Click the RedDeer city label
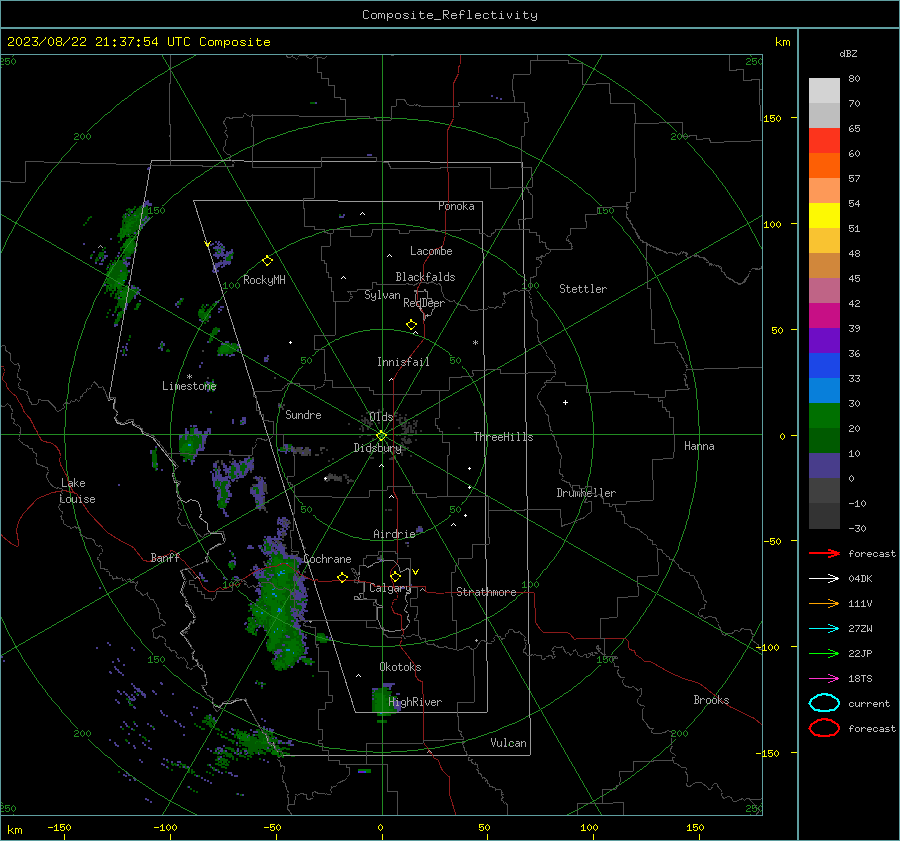Viewport: 900px width, 841px height. pos(424,303)
